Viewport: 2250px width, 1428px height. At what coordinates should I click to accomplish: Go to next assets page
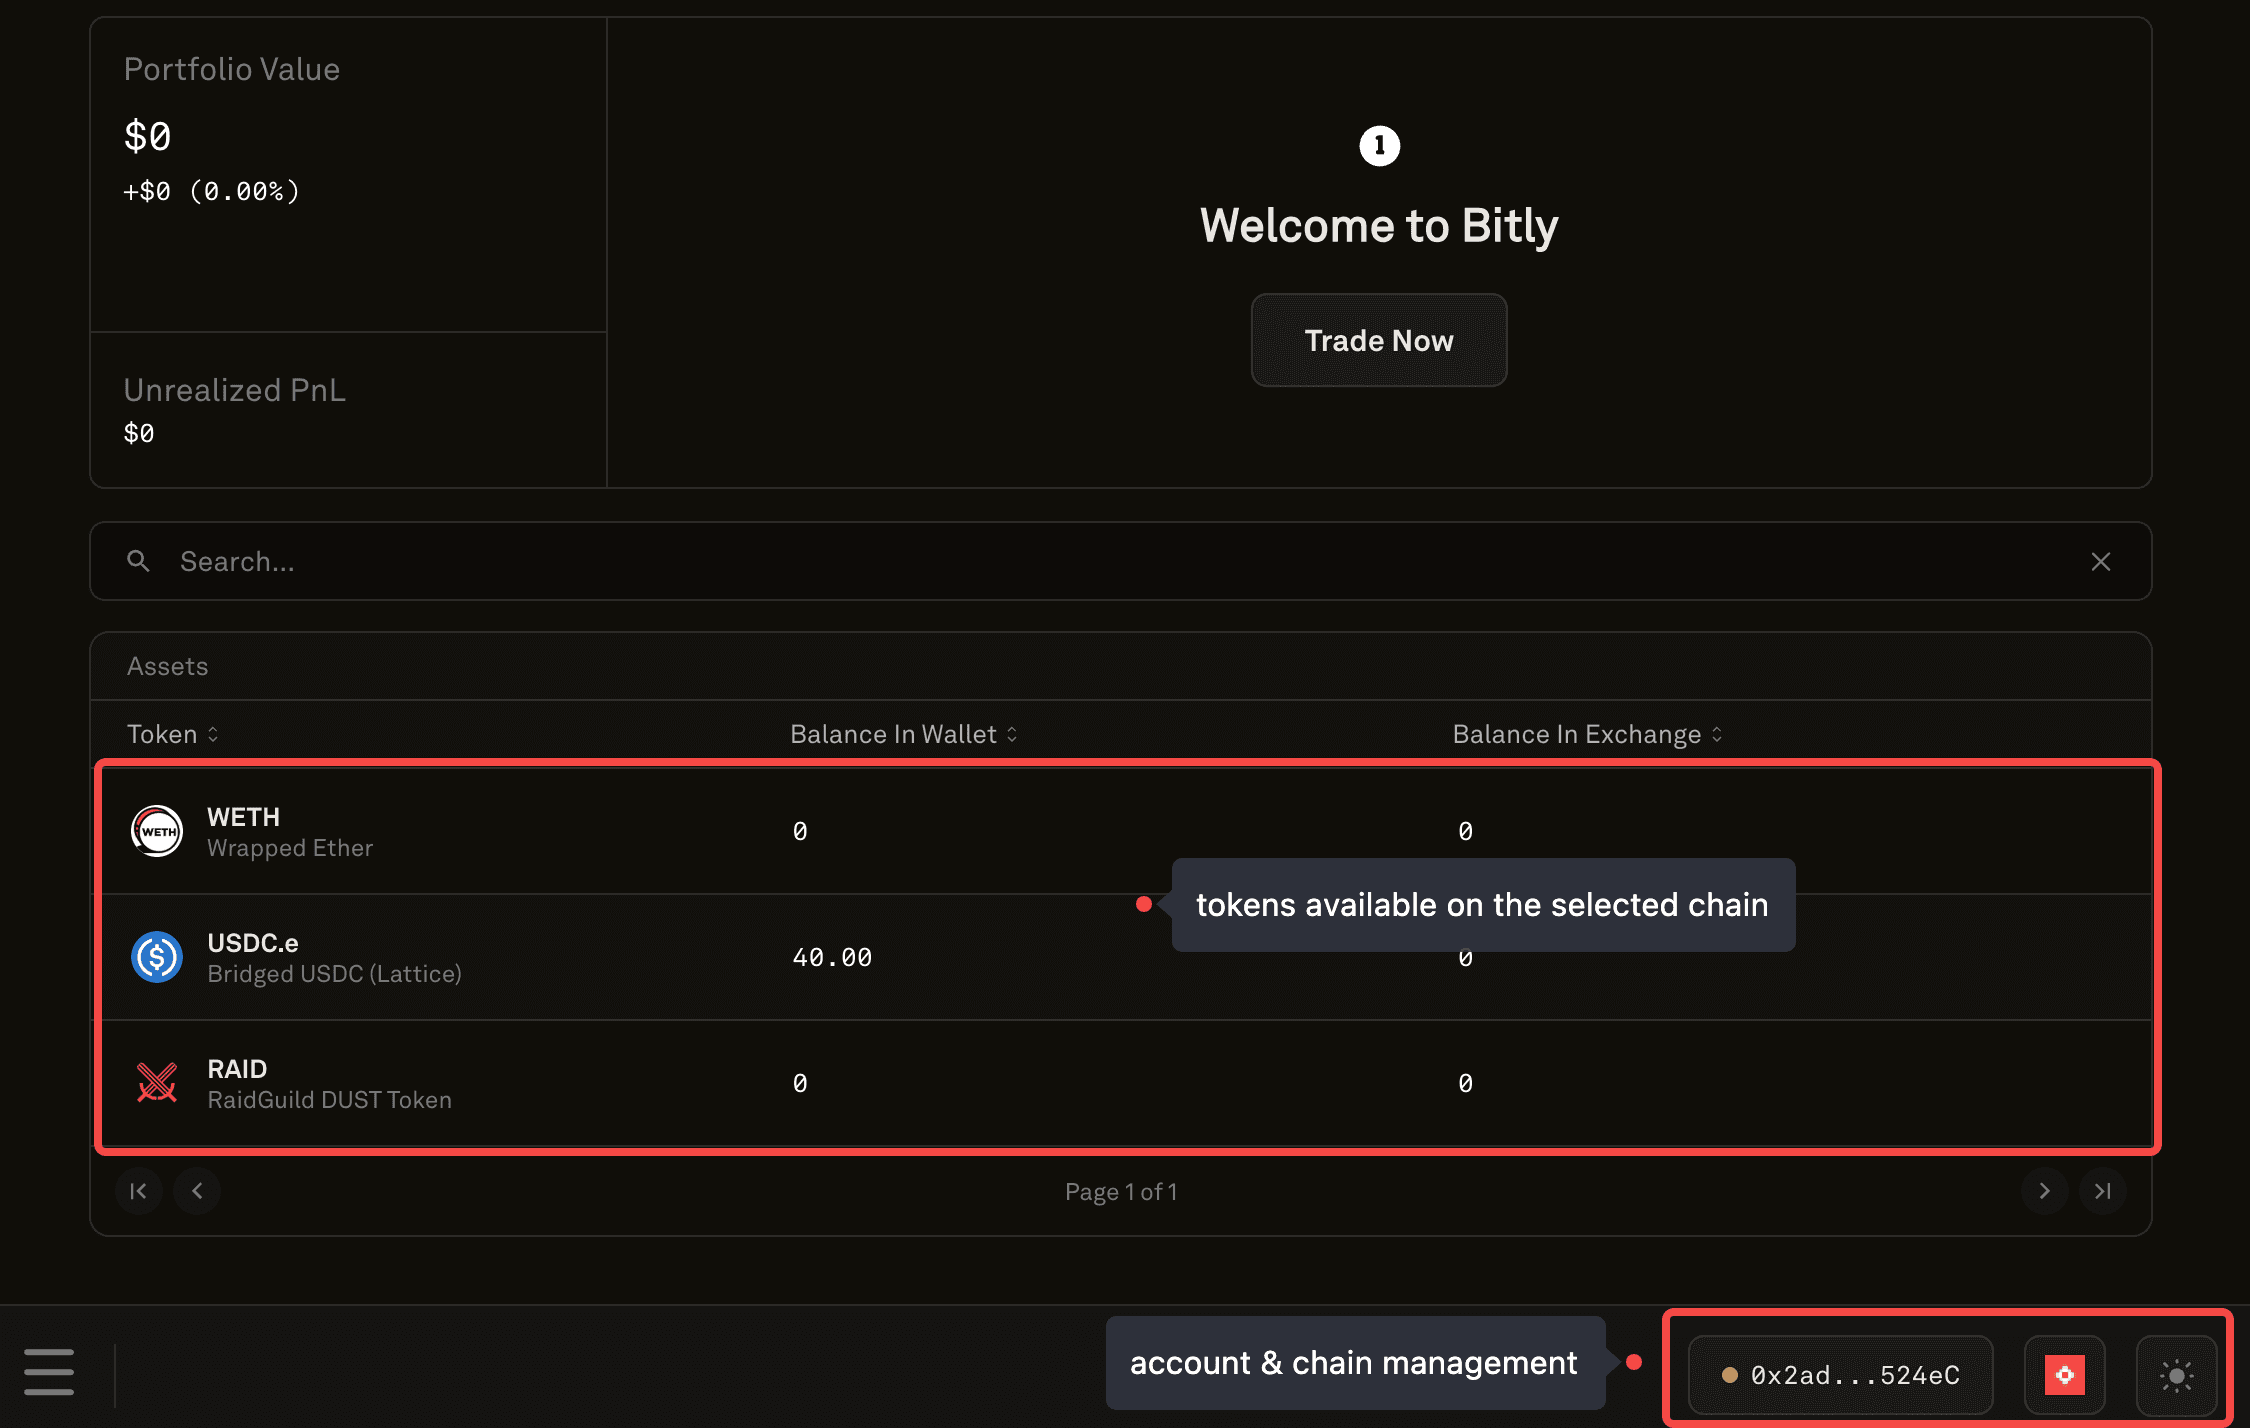point(2044,1191)
